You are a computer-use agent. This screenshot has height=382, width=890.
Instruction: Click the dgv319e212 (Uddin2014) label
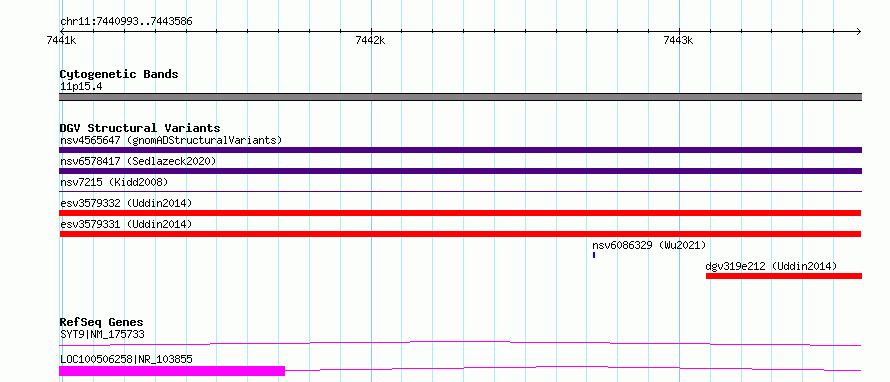771,266
